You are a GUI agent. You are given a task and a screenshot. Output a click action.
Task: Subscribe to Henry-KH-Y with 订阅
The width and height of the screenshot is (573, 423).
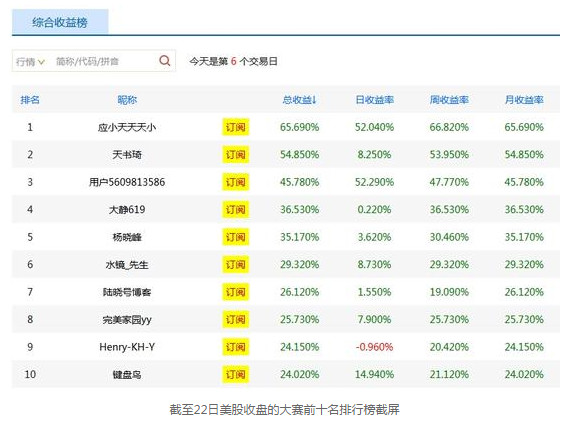[235, 347]
